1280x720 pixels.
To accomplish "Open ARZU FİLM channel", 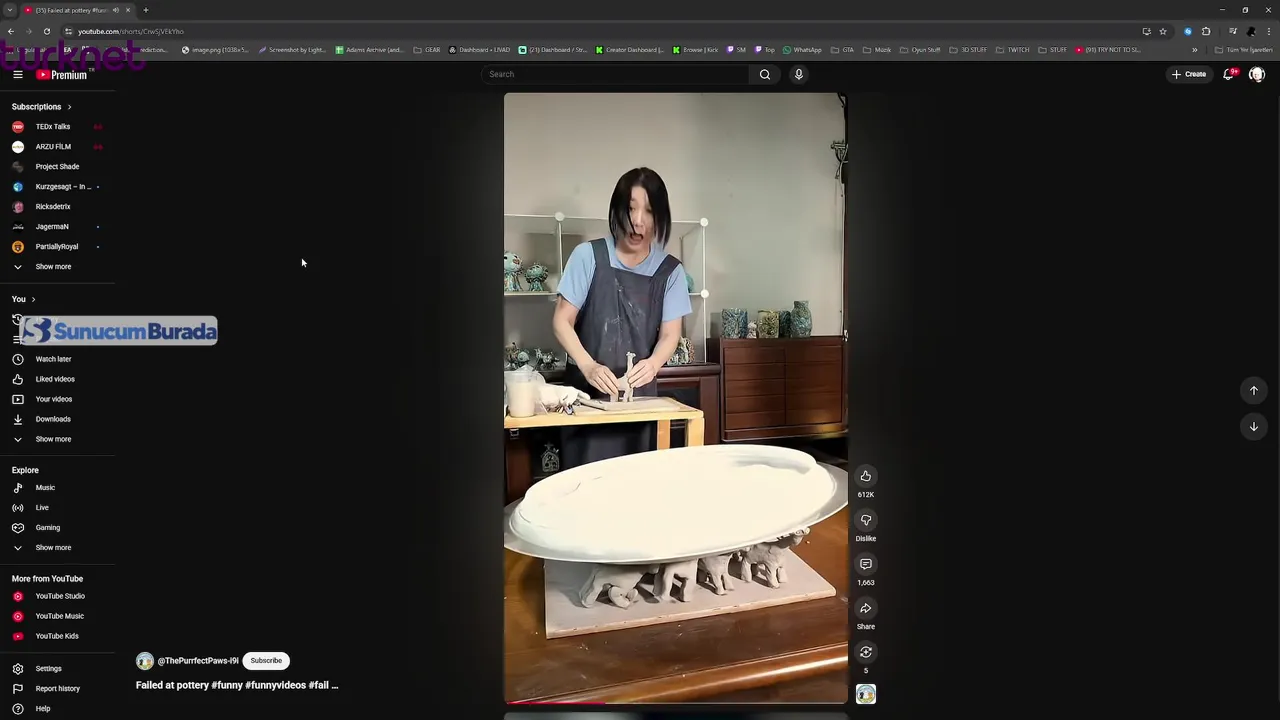I will [x=53, y=147].
